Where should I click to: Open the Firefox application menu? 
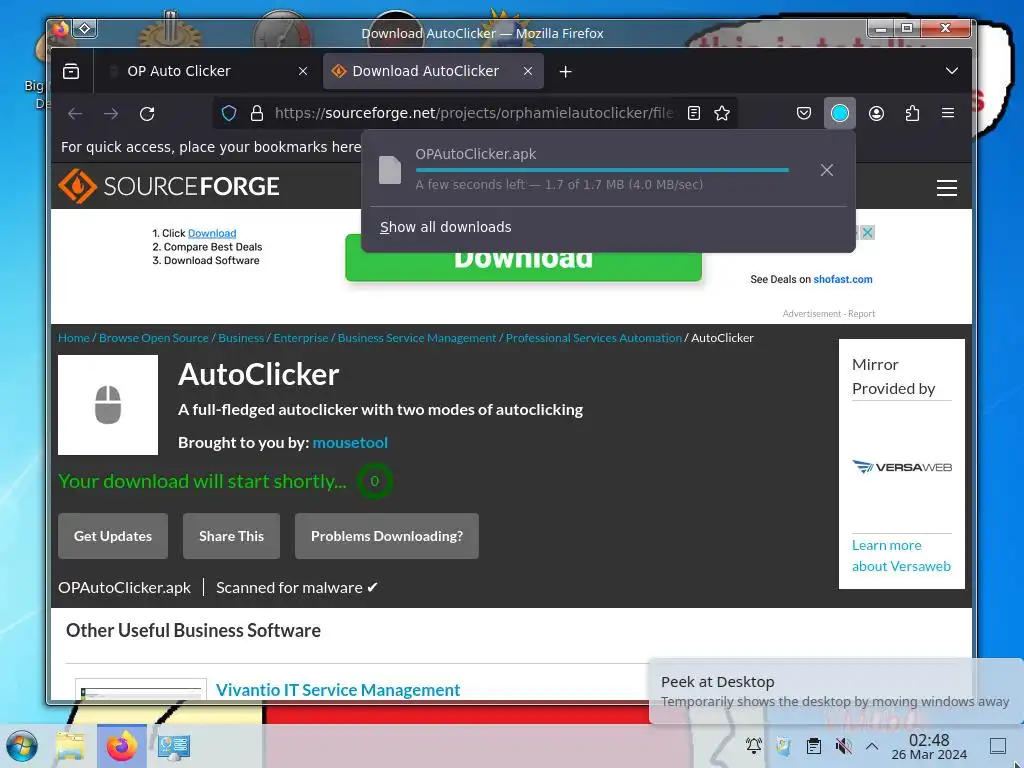pos(948,113)
